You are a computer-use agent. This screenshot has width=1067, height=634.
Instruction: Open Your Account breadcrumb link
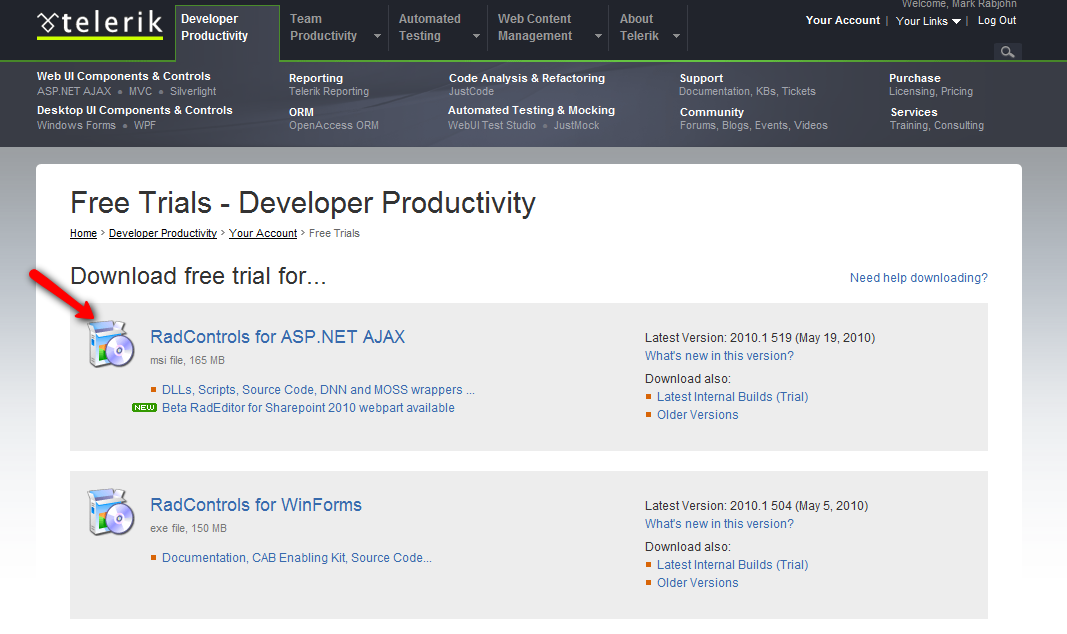263,233
